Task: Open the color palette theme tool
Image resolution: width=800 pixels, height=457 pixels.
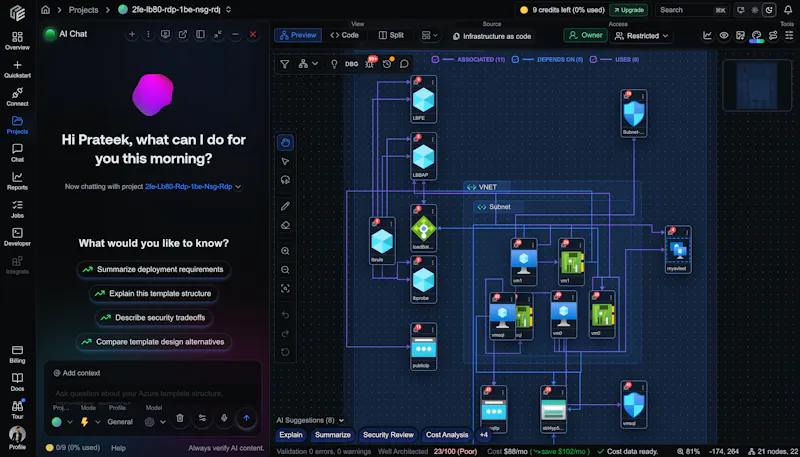Action: pyautogui.click(x=757, y=35)
